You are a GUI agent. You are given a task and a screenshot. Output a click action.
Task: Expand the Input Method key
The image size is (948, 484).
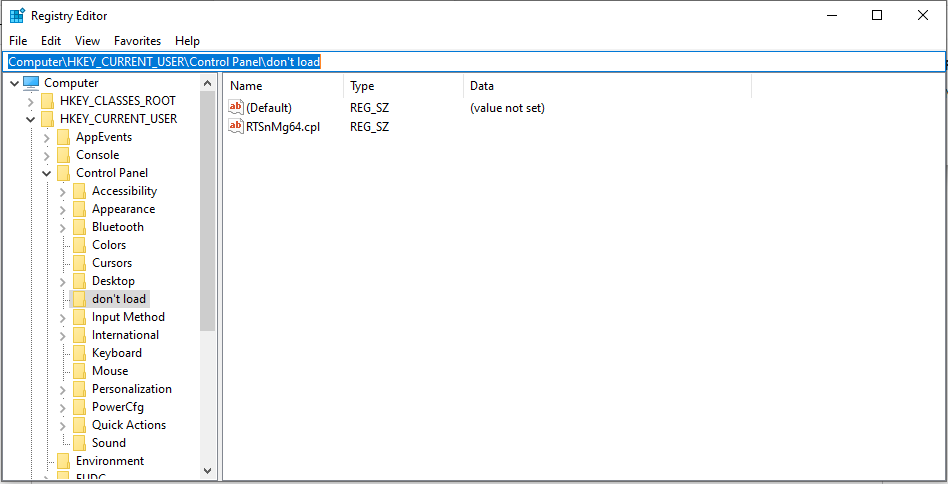click(x=62, y=318)
